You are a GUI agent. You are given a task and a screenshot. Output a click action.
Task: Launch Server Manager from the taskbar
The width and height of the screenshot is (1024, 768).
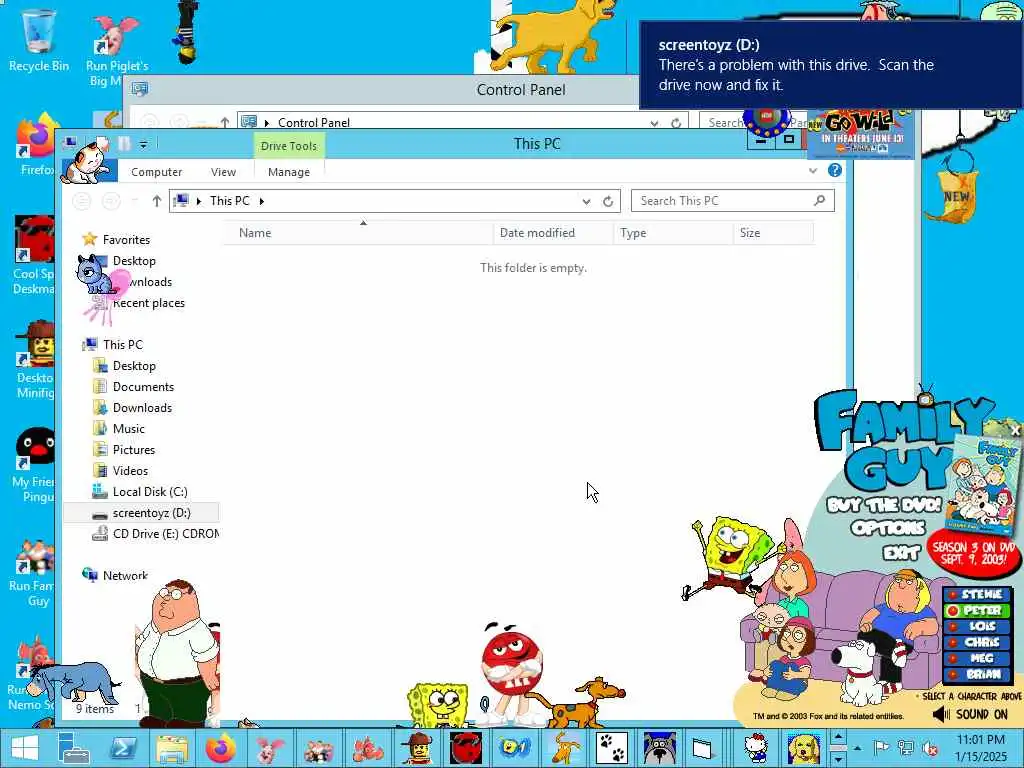point(73,748)
